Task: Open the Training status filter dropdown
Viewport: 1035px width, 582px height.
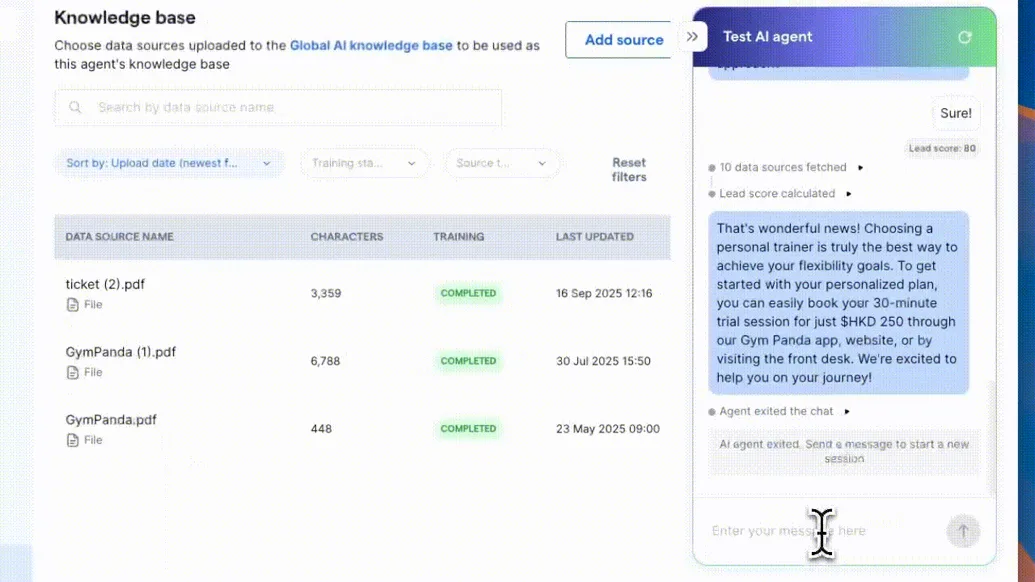Action: tap(364, 163)
